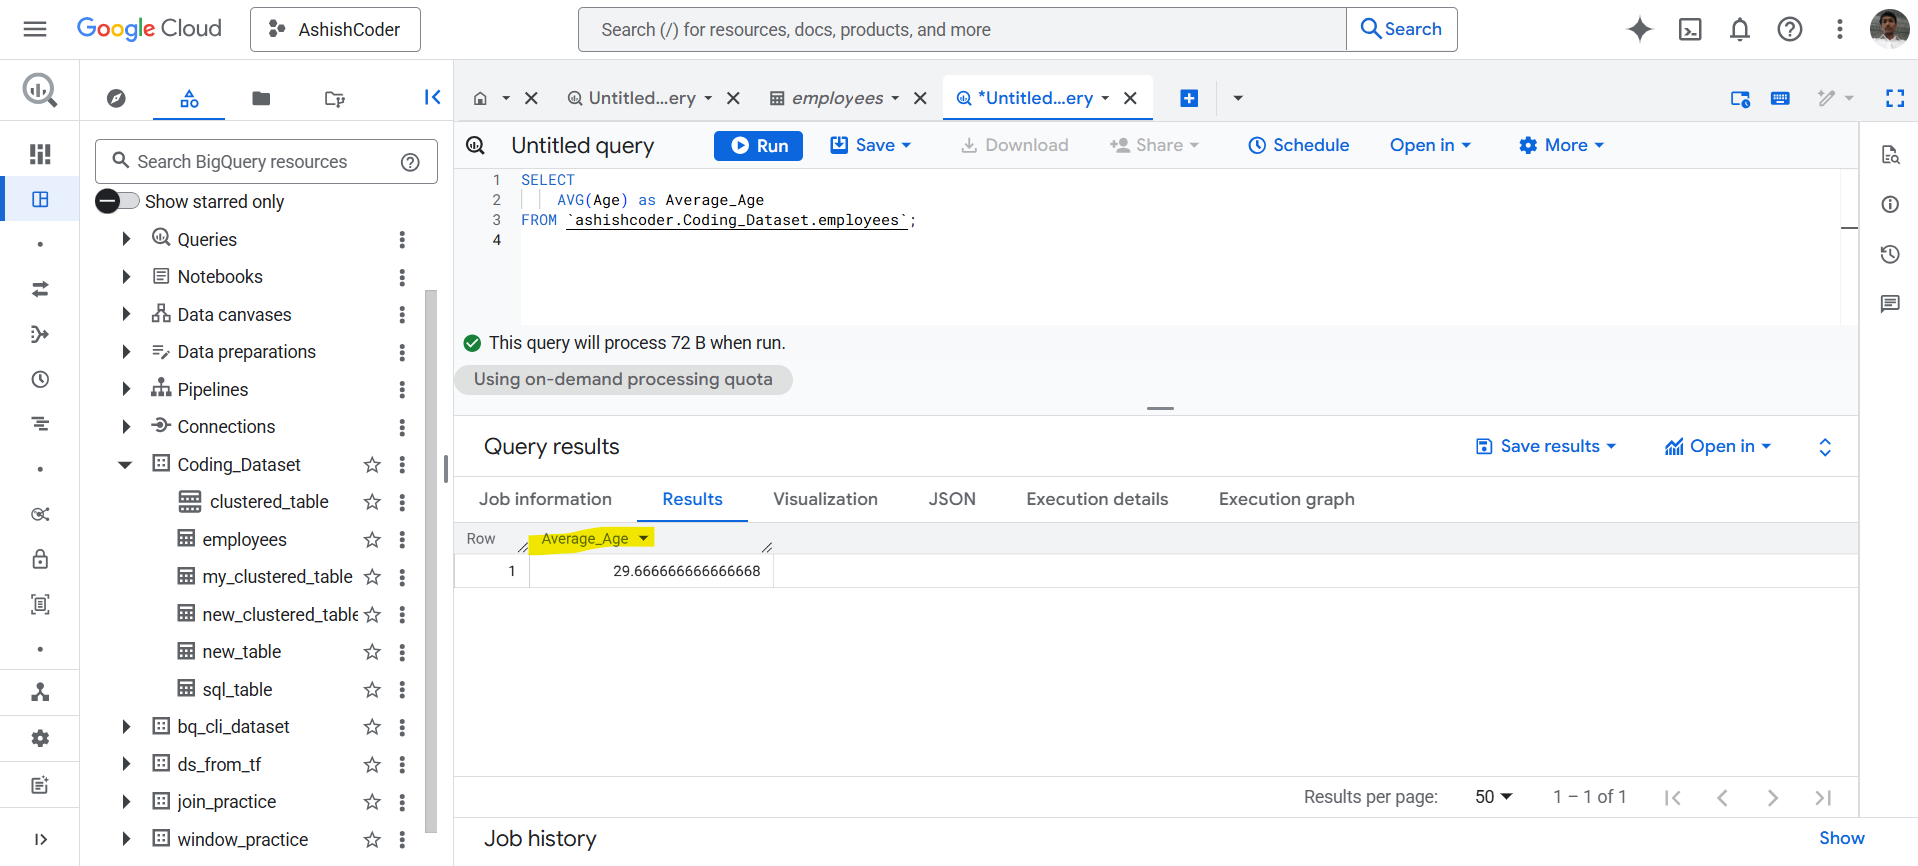Viewport: 1918px width, 866px height.
Task: Open Visualization results tab
Action: tap(825, 499)
